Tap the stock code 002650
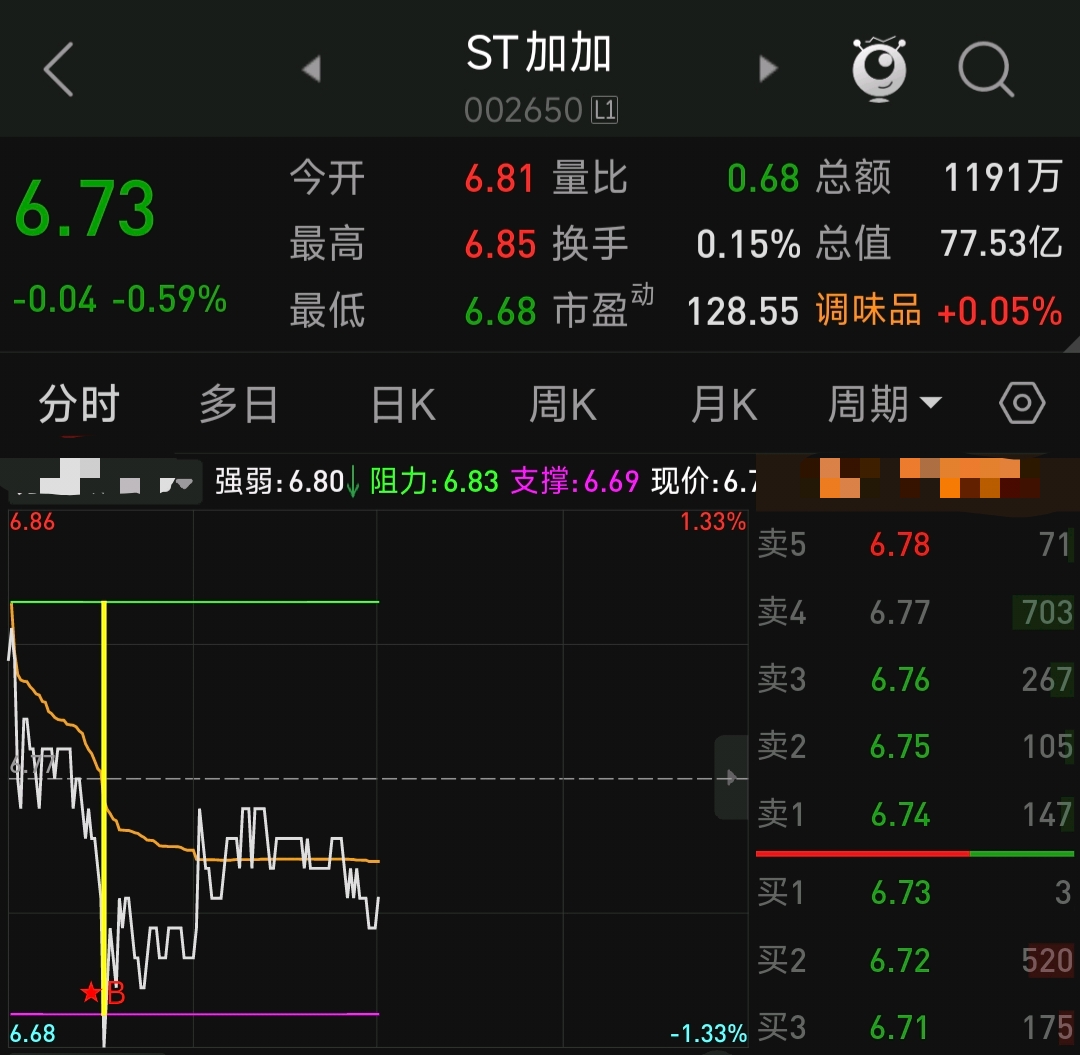 click(523, 110)
